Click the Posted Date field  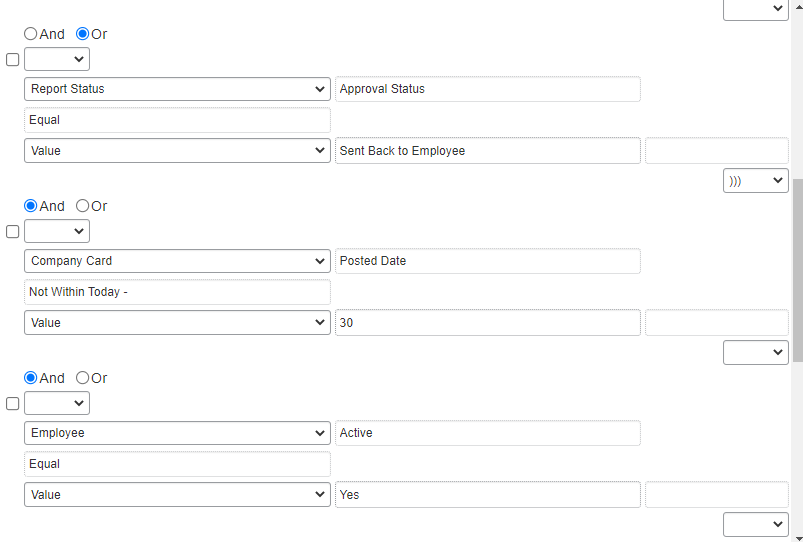click(488, 261)
